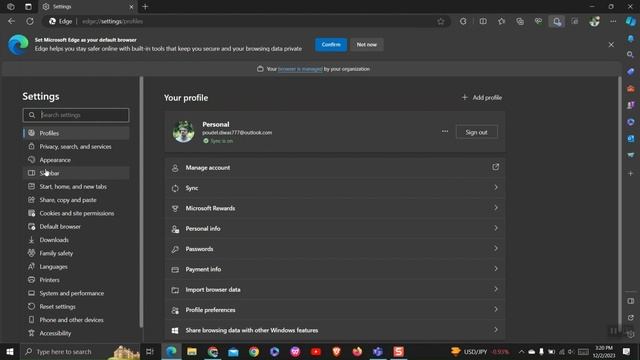This screenshot has height=360, width=640.
Task: Expand the Profile preferences row
Action: (335, 310)
